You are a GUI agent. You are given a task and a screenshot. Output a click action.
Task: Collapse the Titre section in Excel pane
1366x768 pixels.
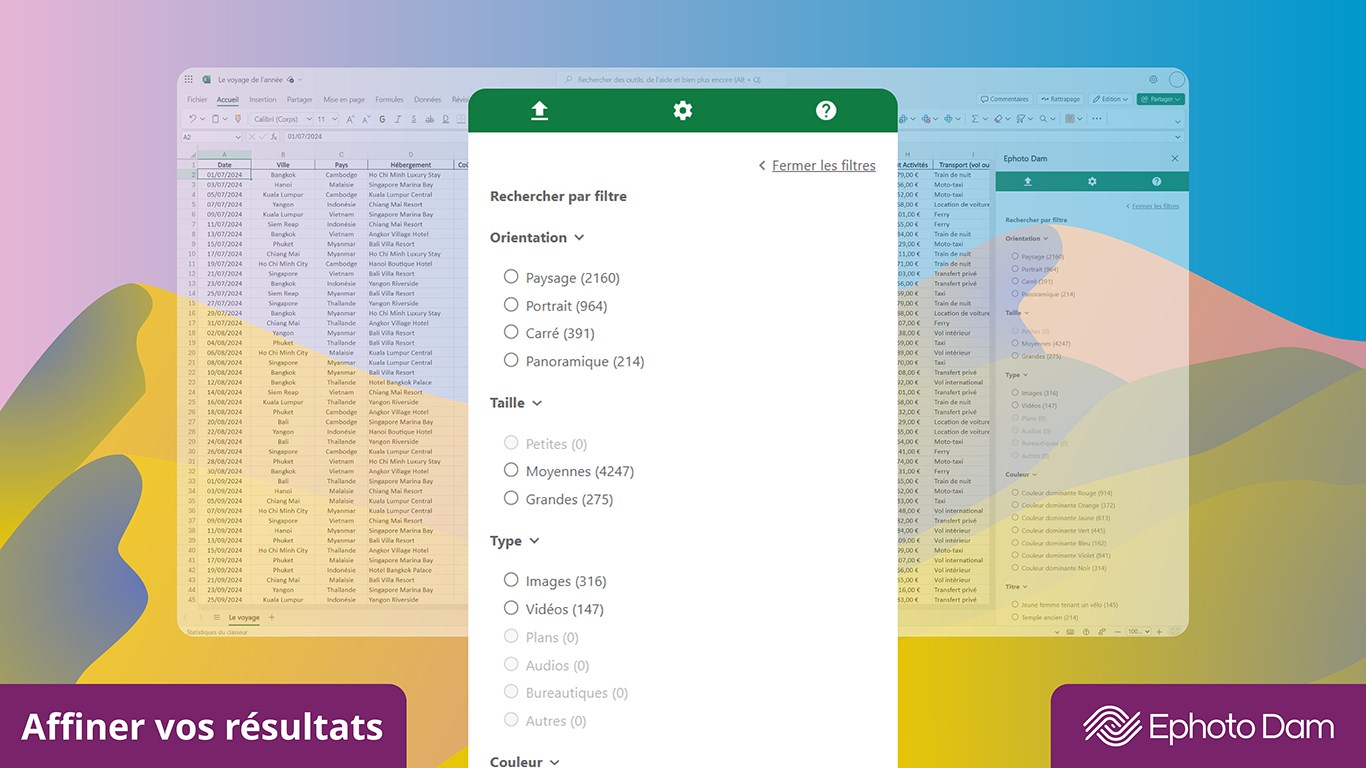(x=1026, y=587)
